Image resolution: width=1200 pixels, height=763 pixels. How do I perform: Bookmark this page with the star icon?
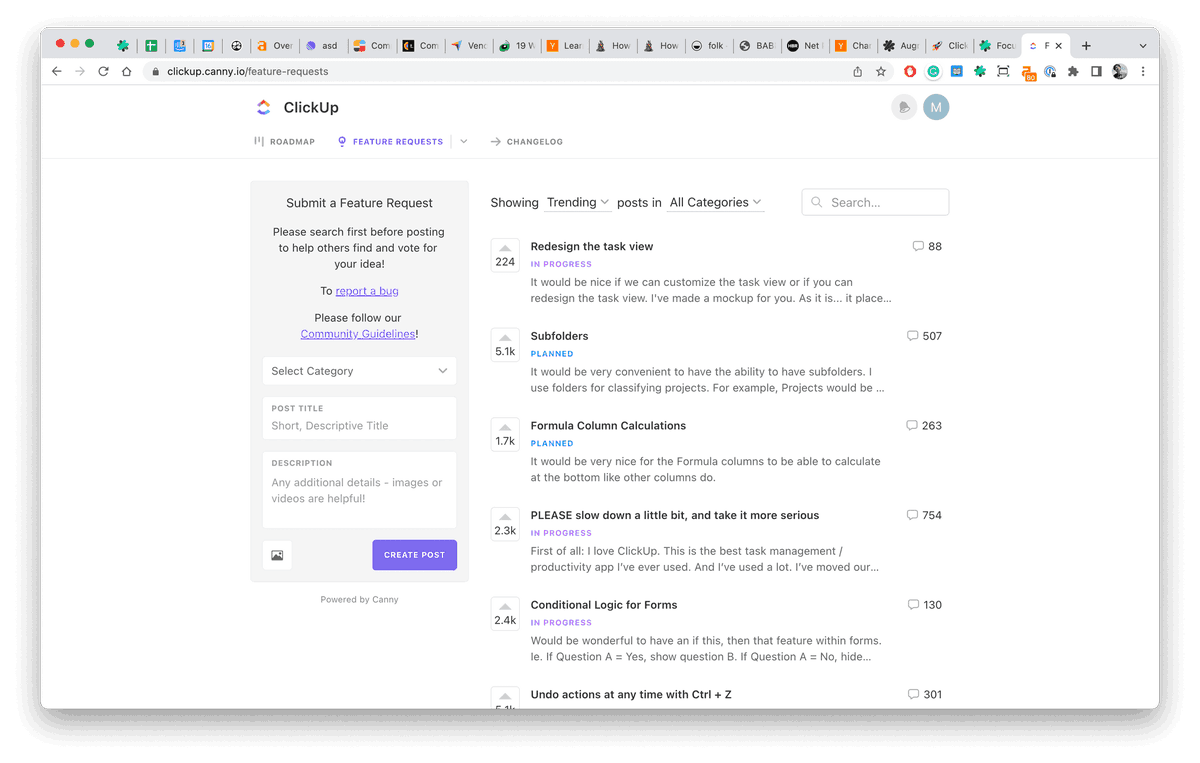click(881, 72)
